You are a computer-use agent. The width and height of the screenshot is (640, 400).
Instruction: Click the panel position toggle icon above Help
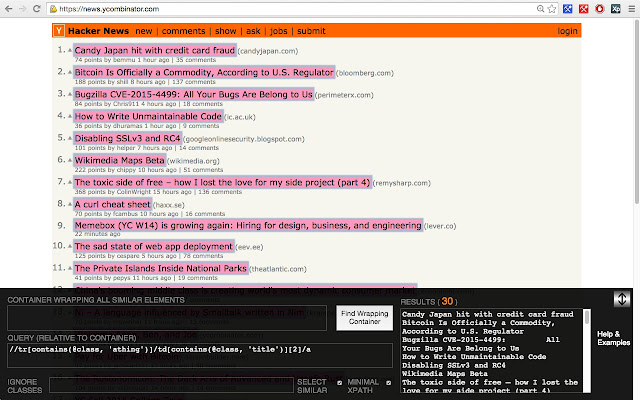pyautogui.click(x=622, y=299)
